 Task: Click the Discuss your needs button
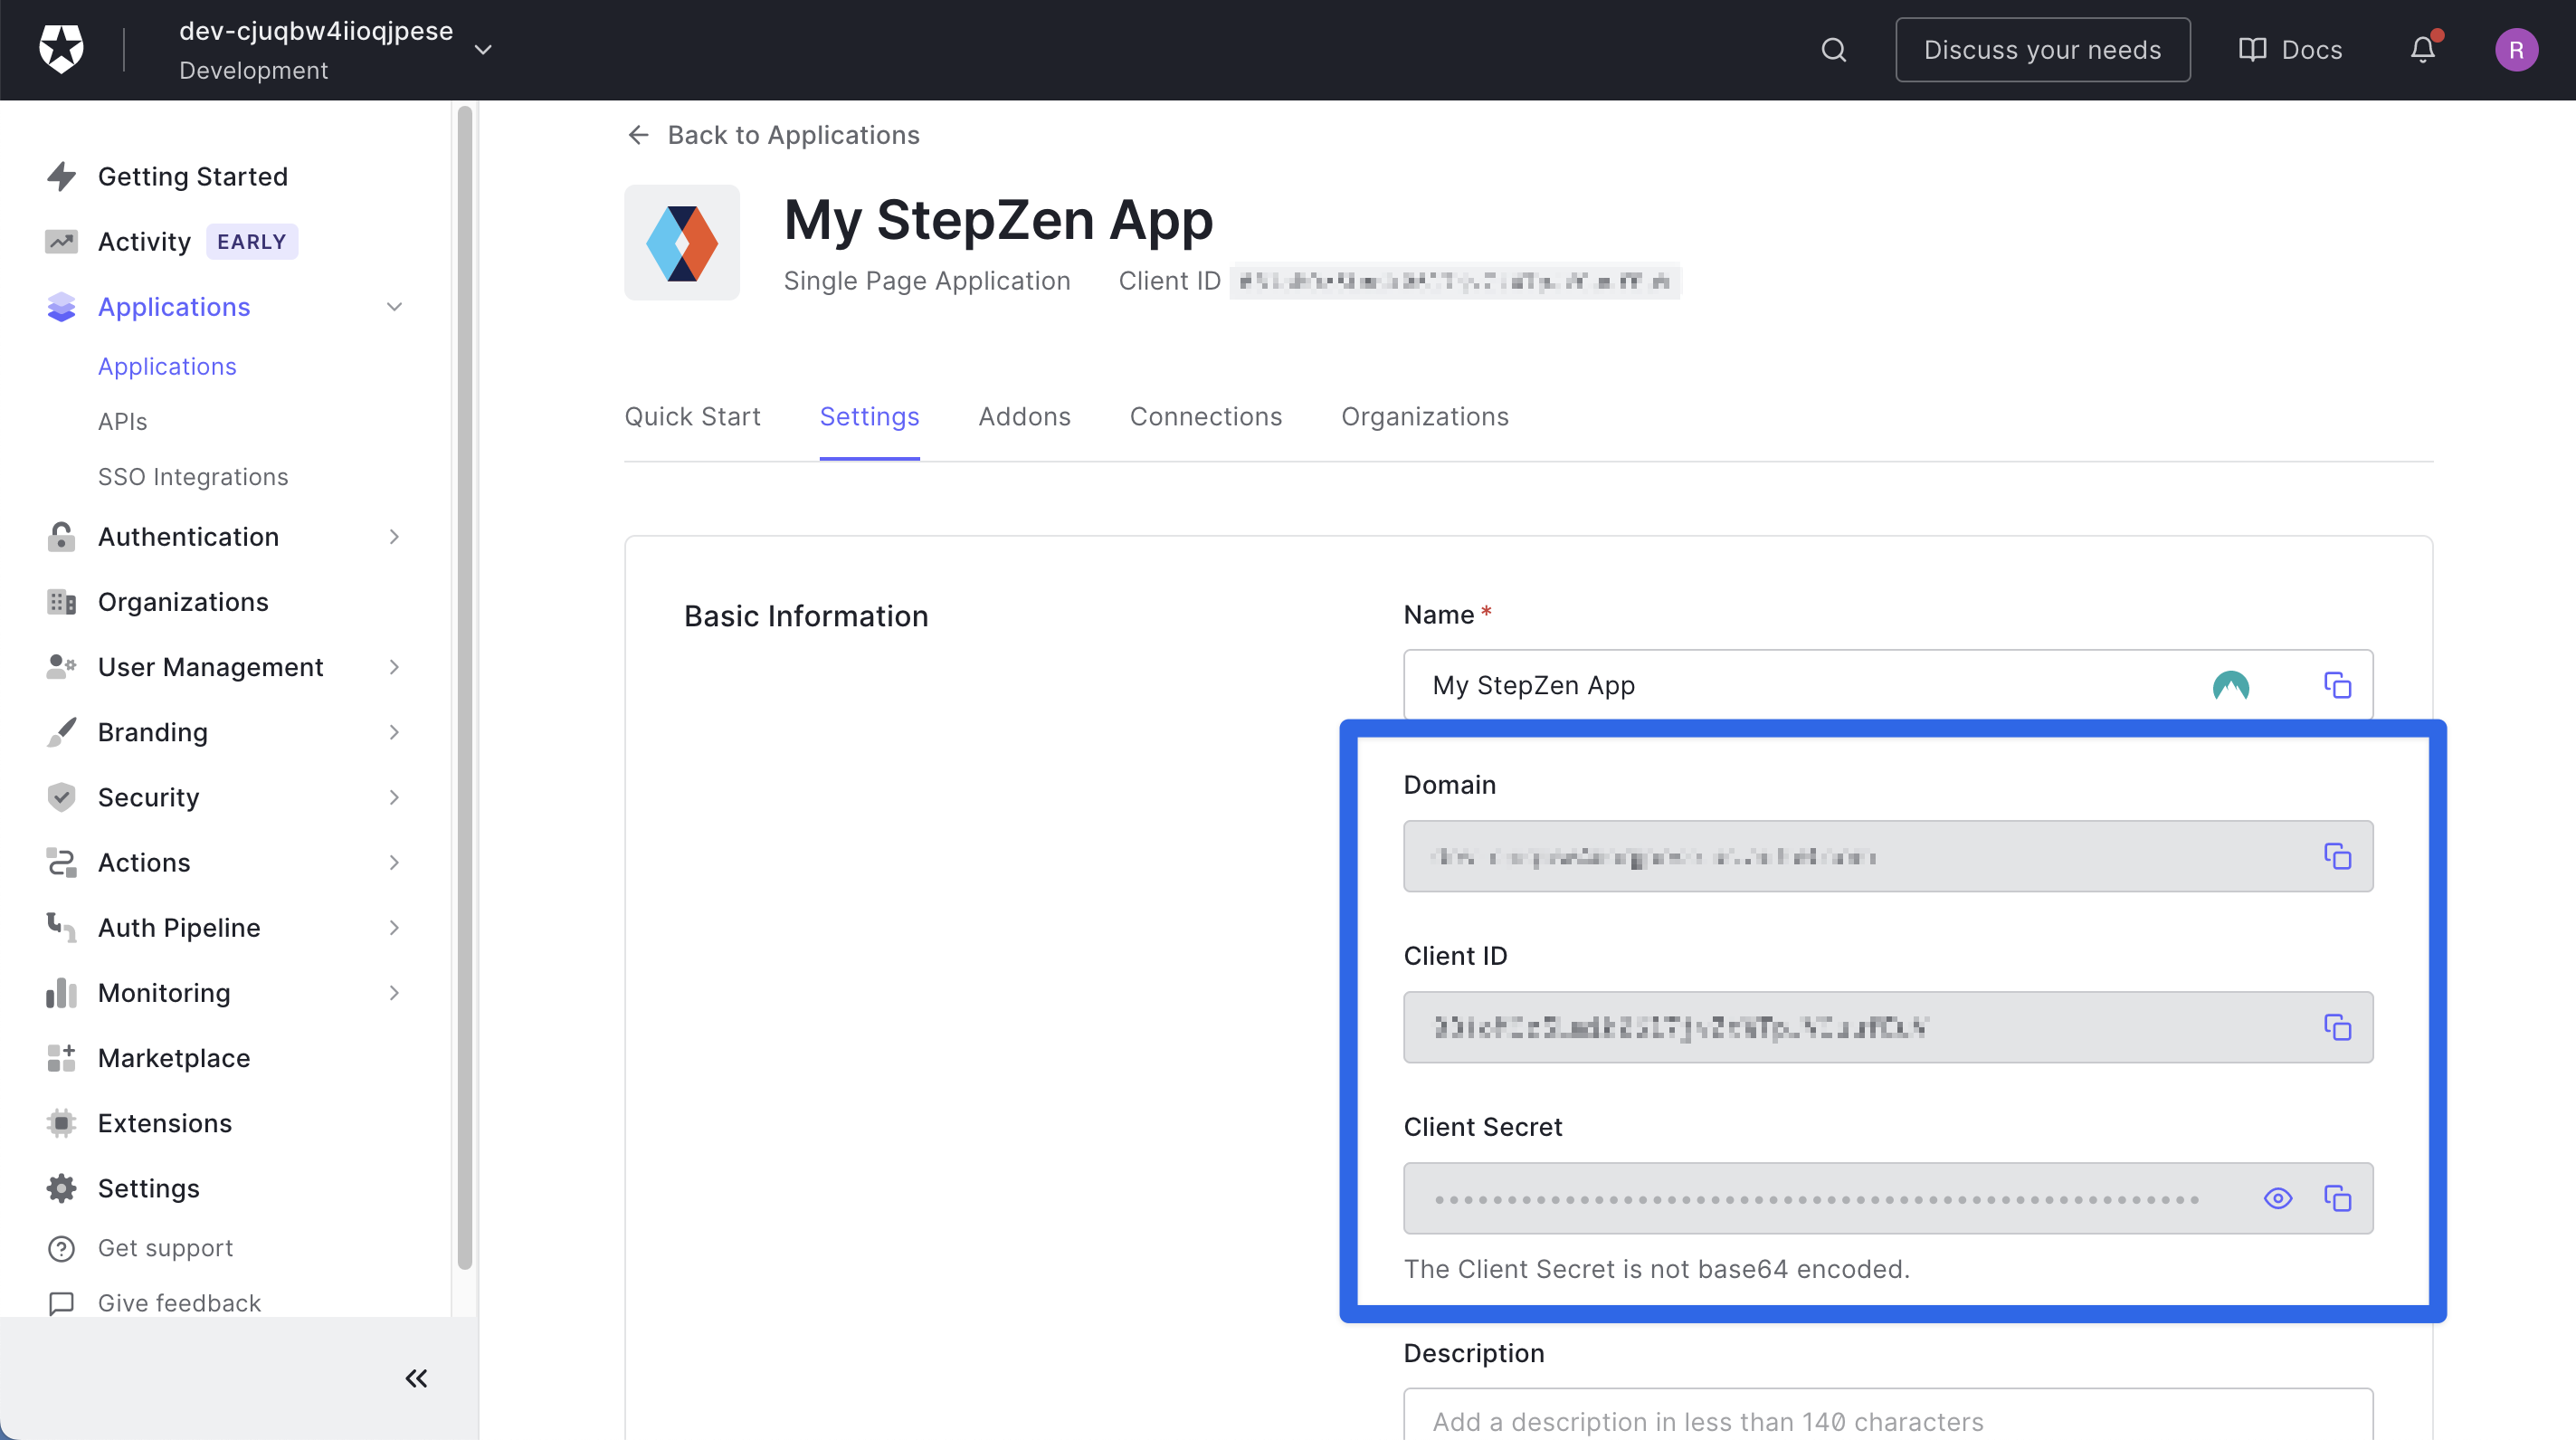coord(2043,48)
